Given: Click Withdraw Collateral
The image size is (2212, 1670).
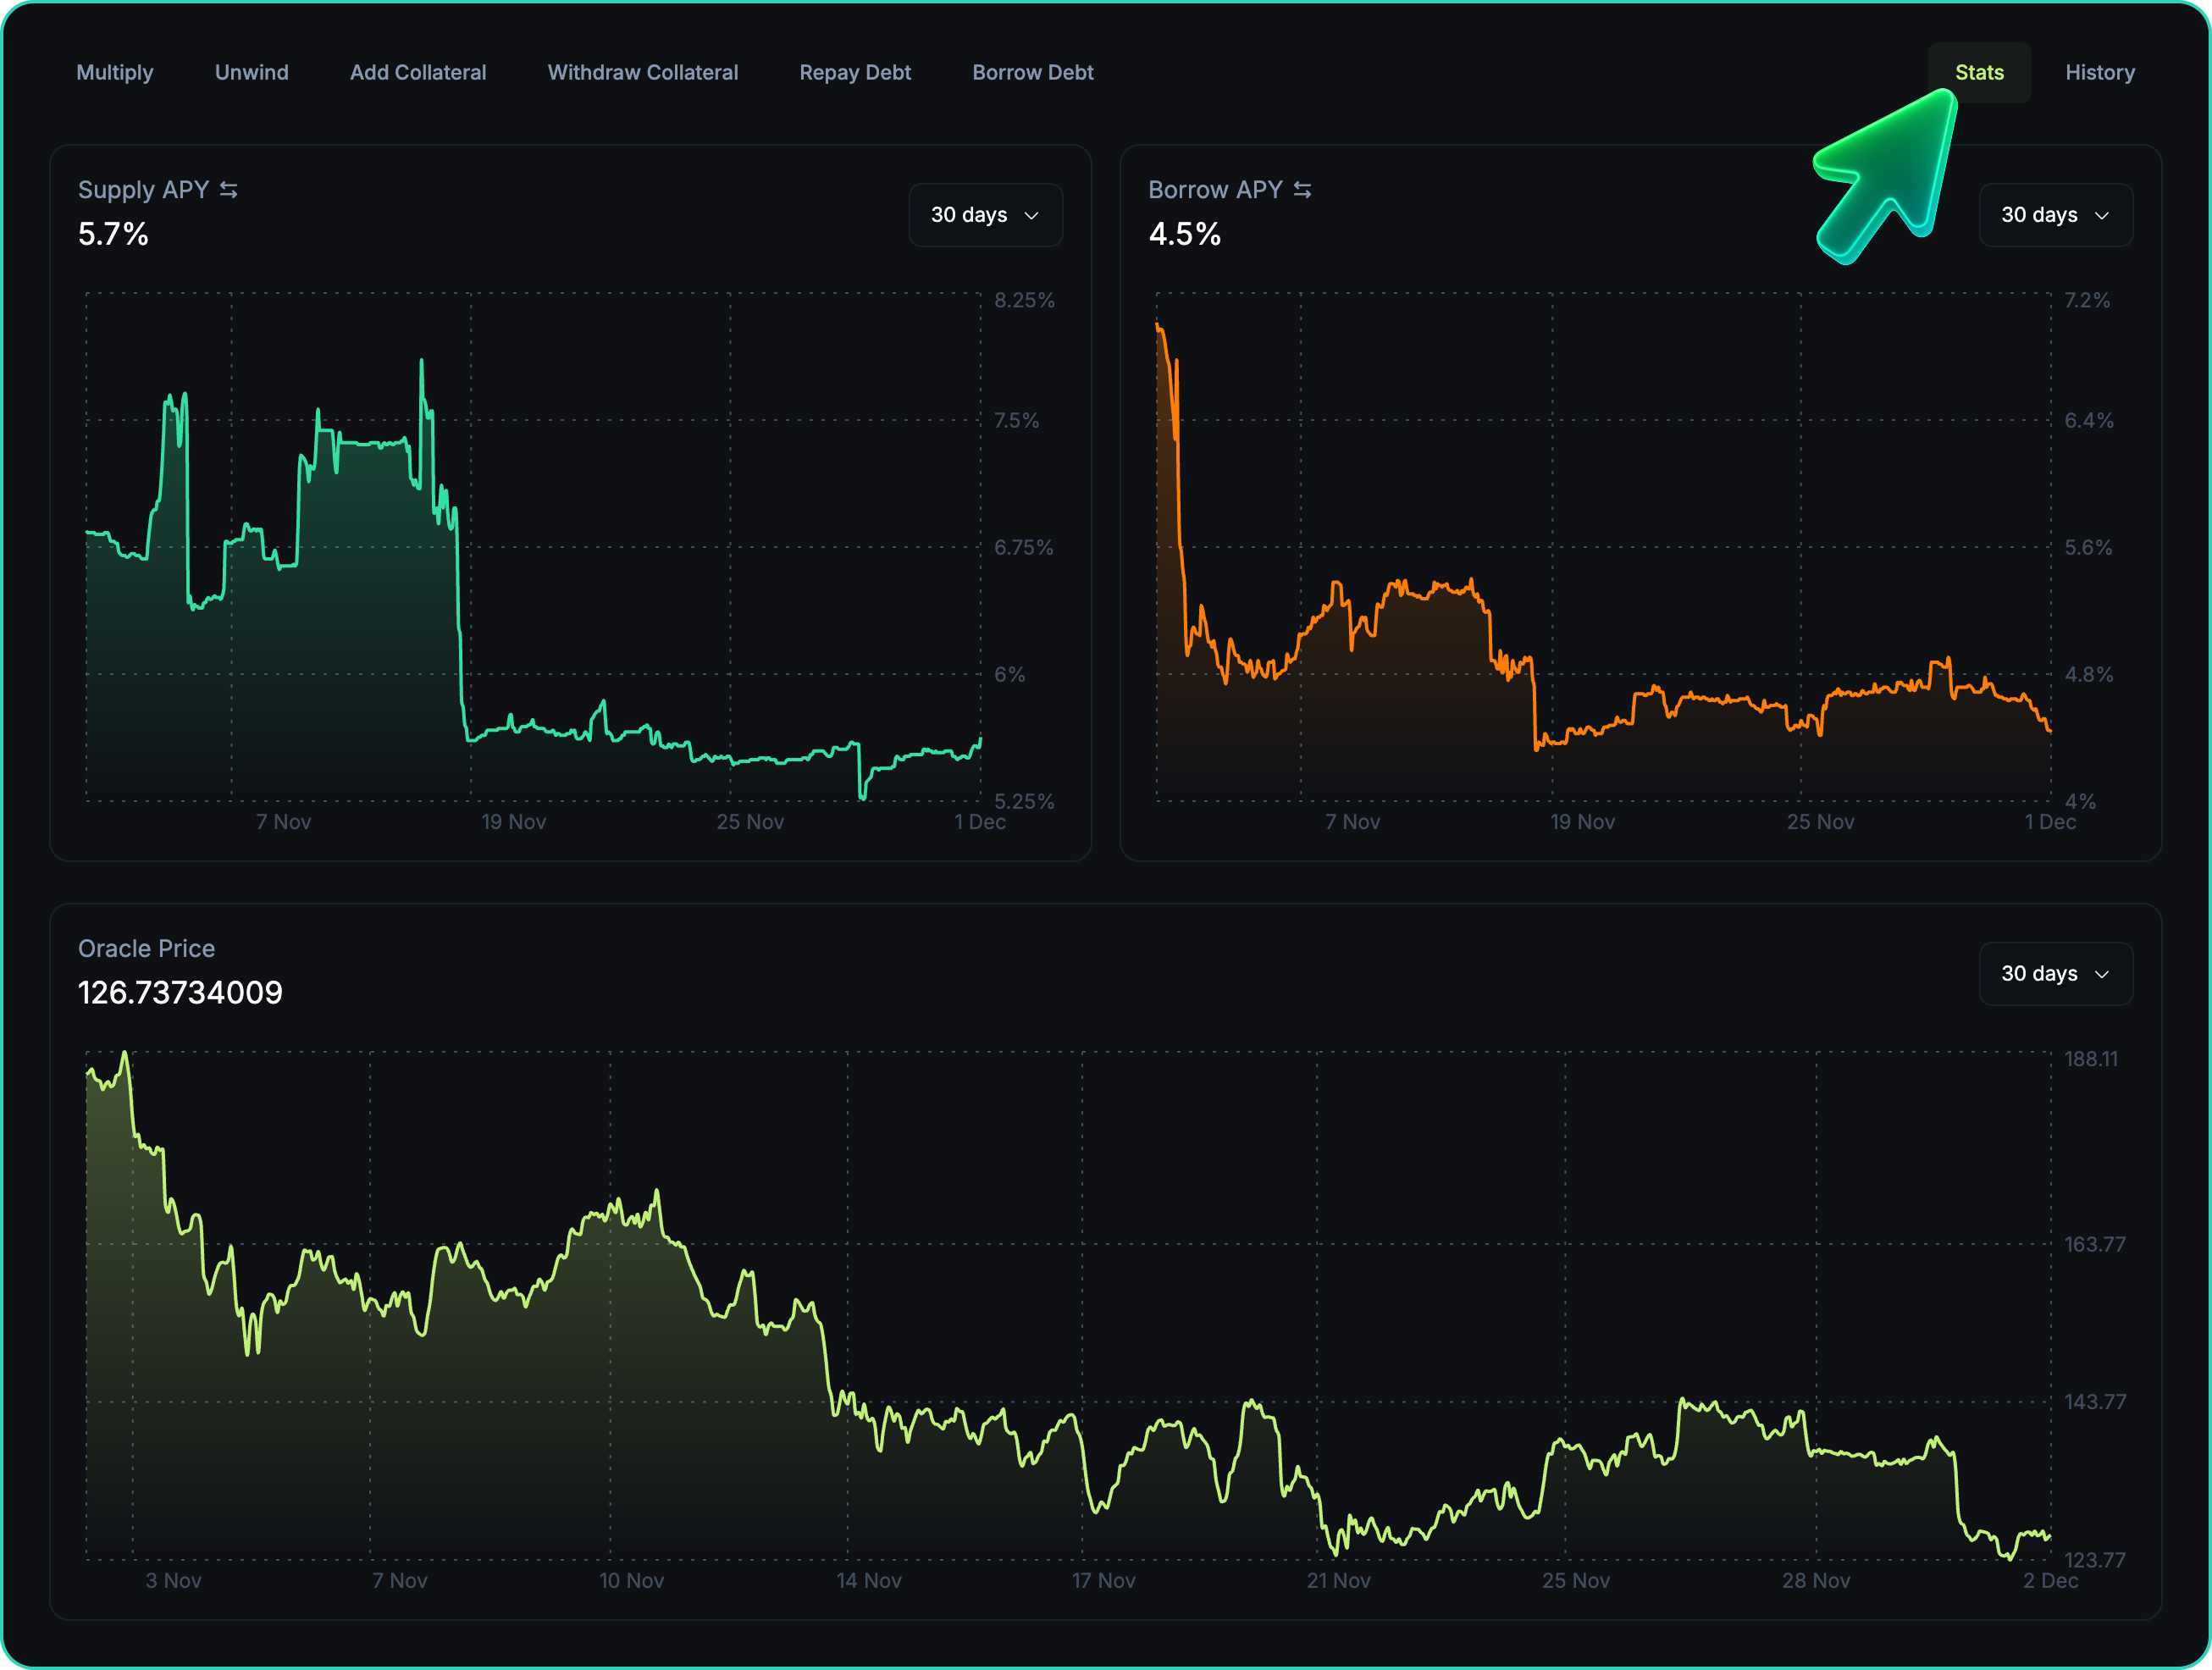Looking at the screenshot, I should pos(643,72).
